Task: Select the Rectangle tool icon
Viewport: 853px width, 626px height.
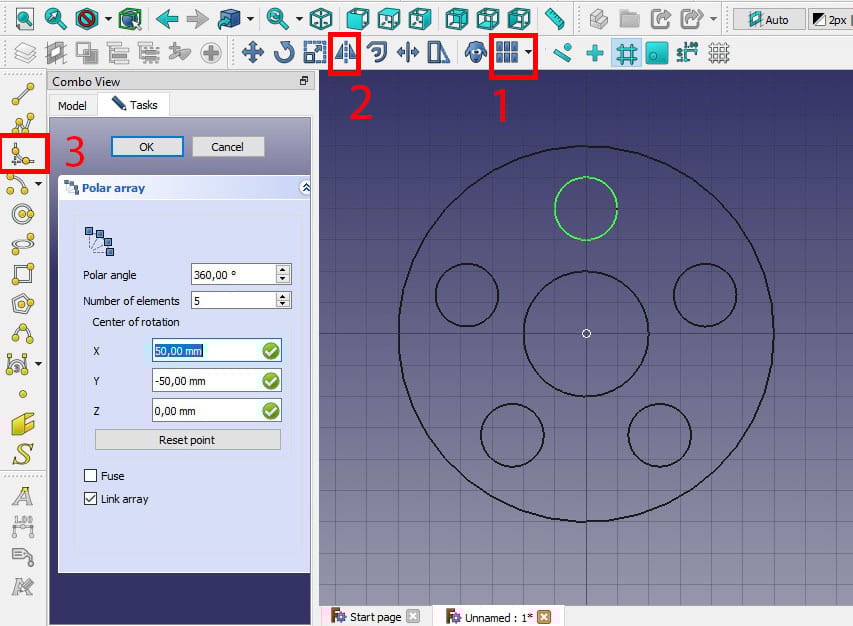Action: 23,274
